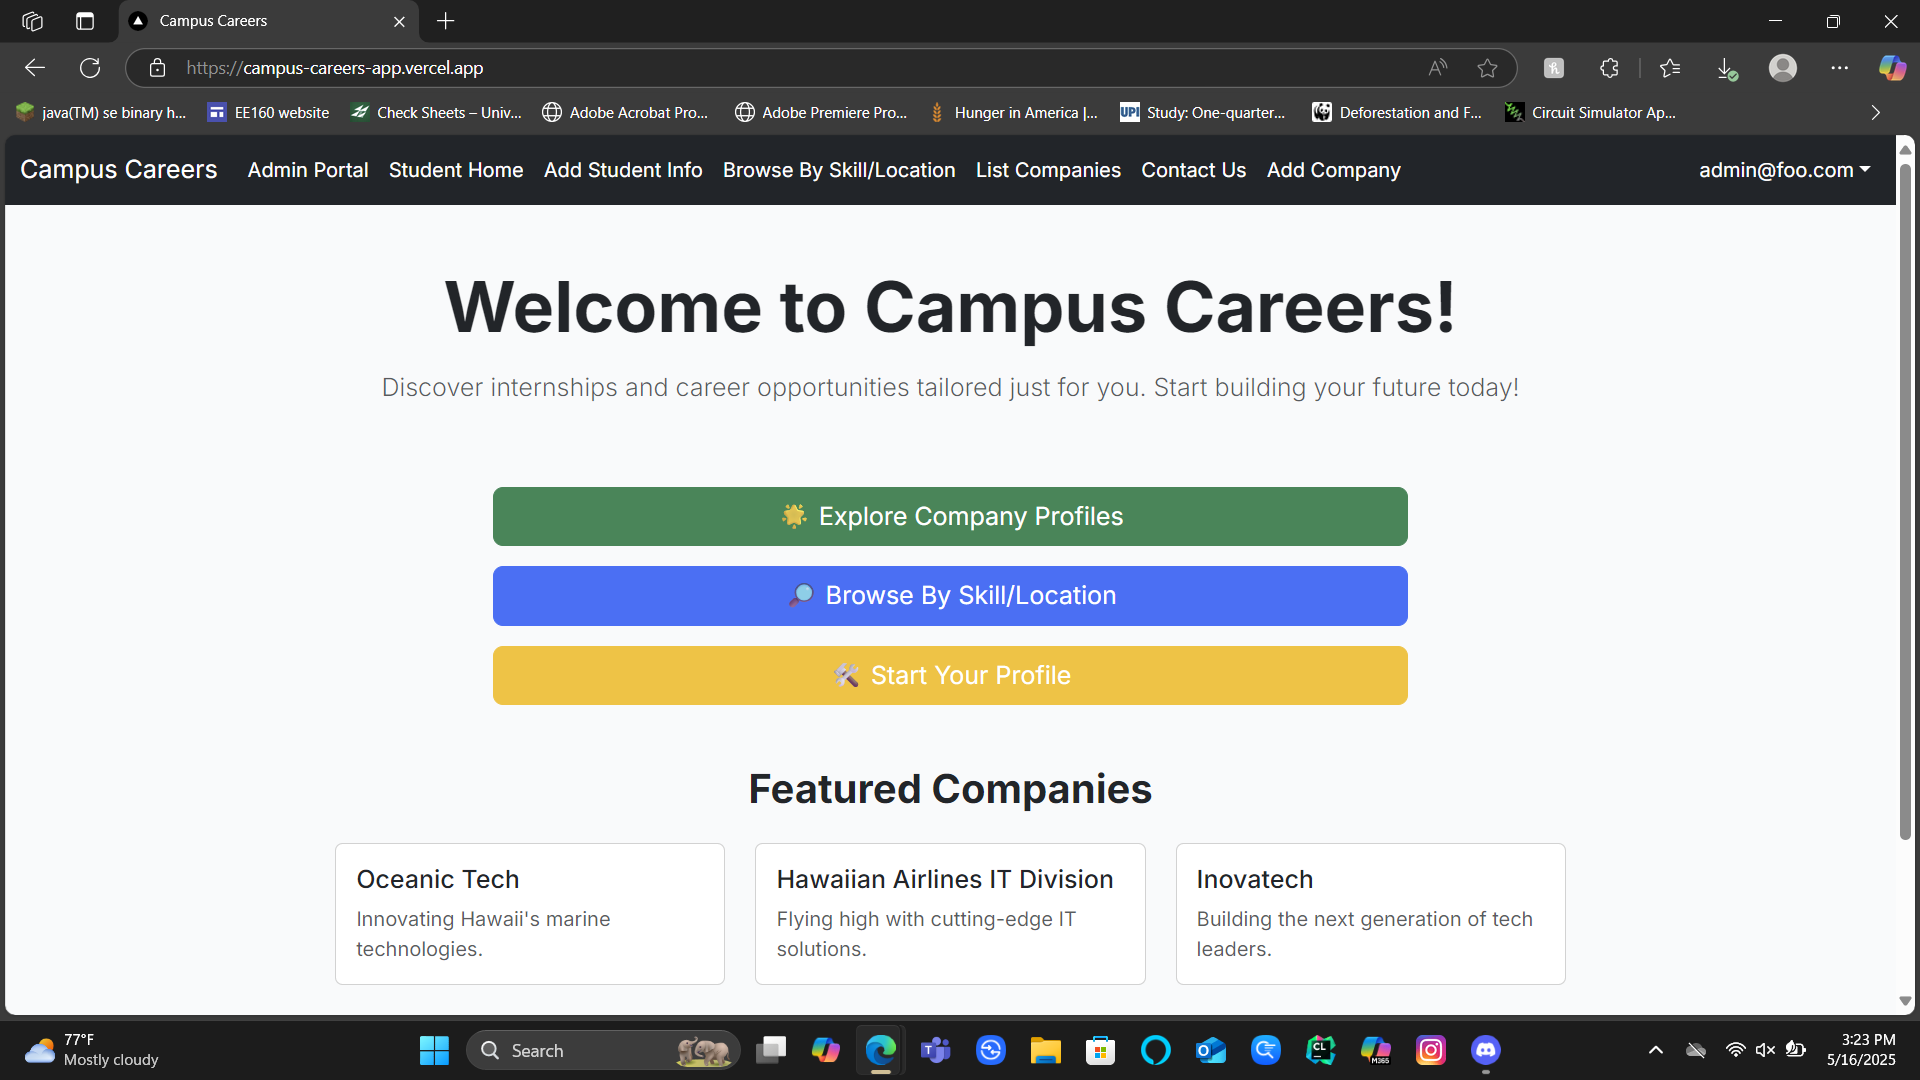Click Explore Company Profiles button
The height and width of the screenshot is (1080, 1920).
[950, 516]
